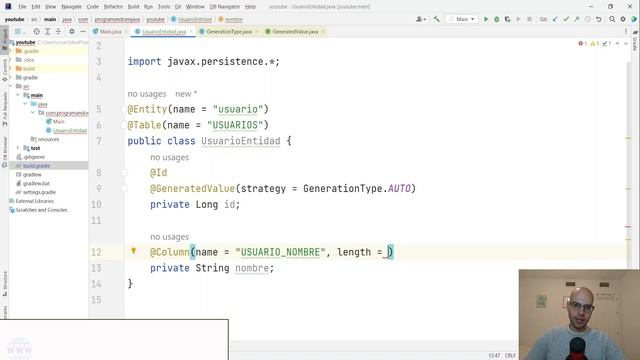Image resolution: width=640 pixels, height=360 pixels.
Task: Commit changes with the green checkmark
Action: pyautogui.click(x=566, y=19)
